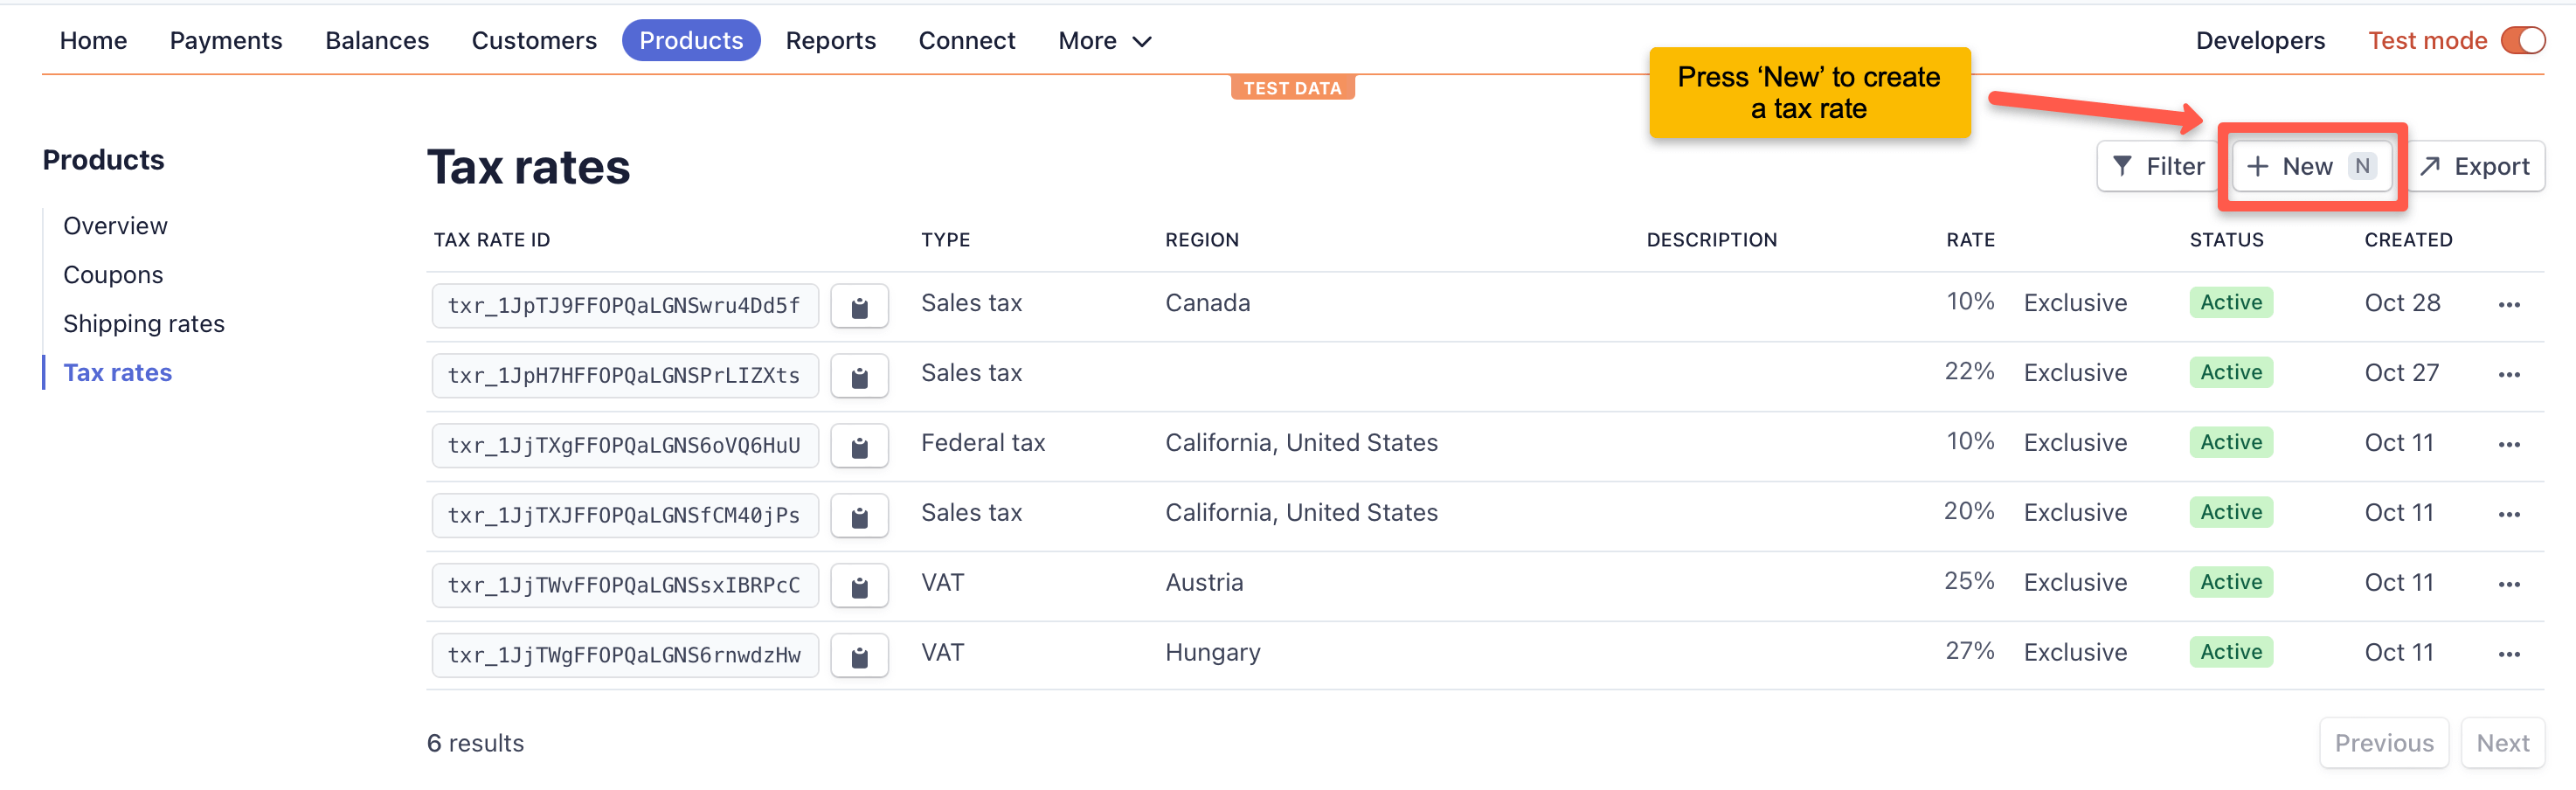
Task: Switch to the Payments tab
Action: point(225,40)
